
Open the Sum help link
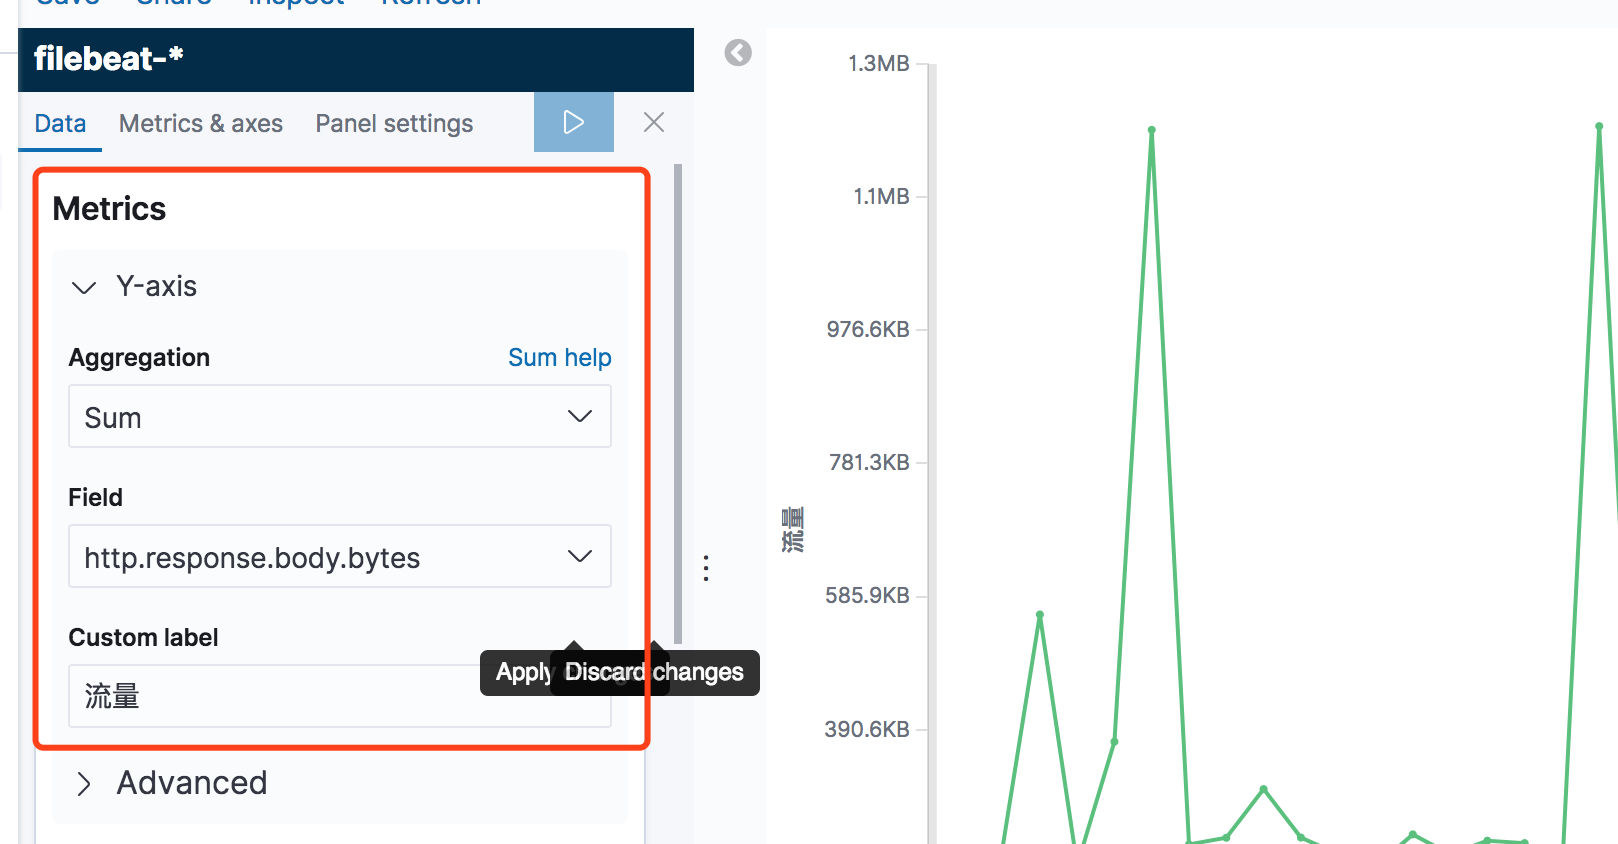(x=560, y=357)
